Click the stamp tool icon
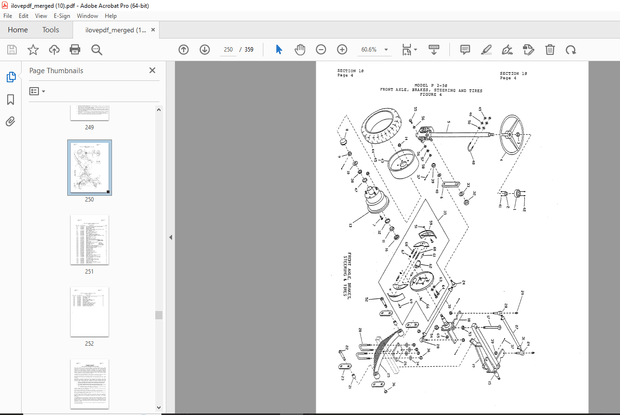 point(528,50)
